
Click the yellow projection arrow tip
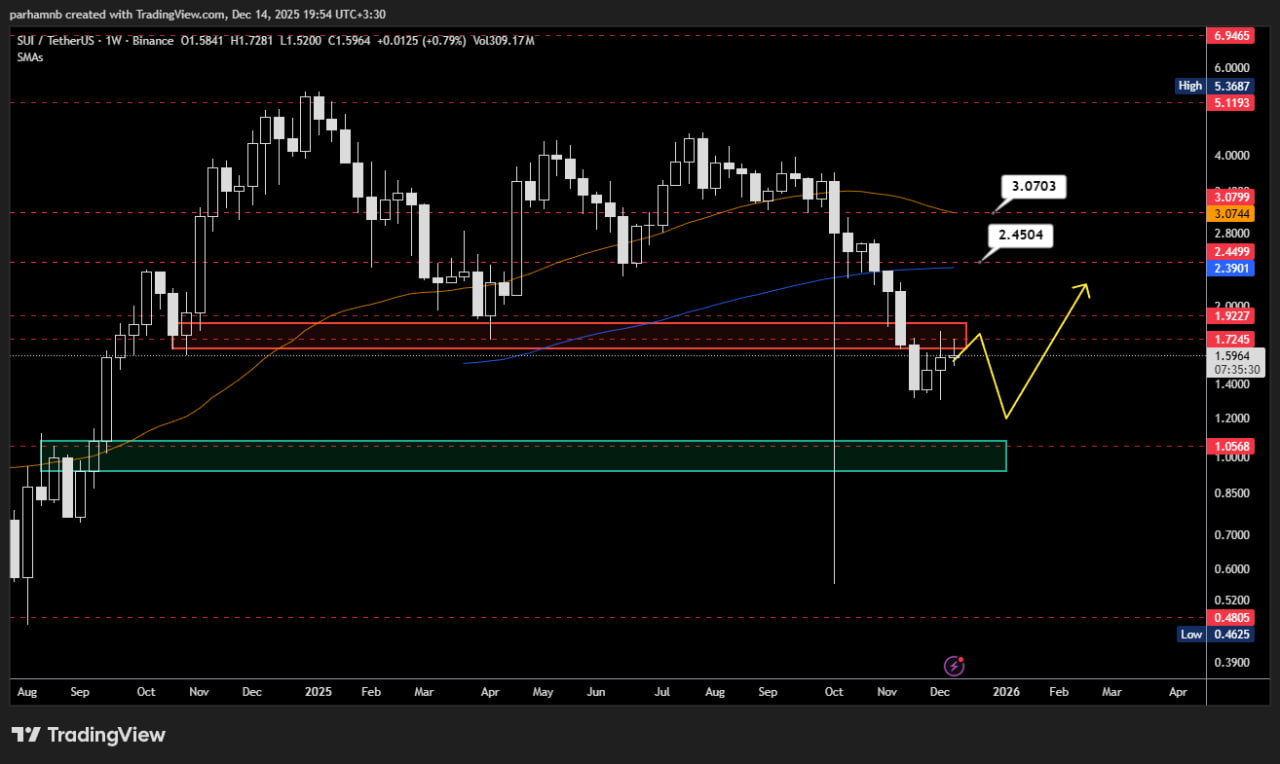tap(1085, 287)
